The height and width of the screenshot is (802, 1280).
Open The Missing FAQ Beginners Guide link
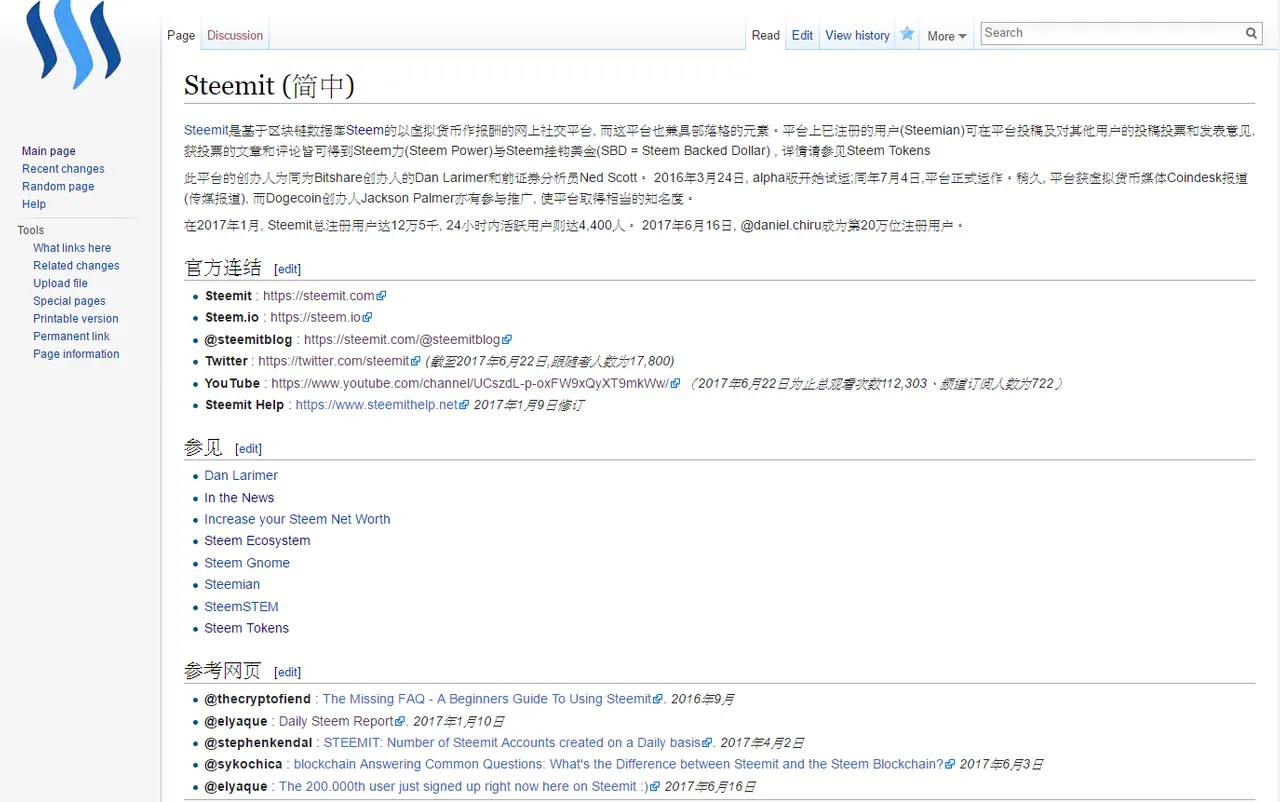492,699
